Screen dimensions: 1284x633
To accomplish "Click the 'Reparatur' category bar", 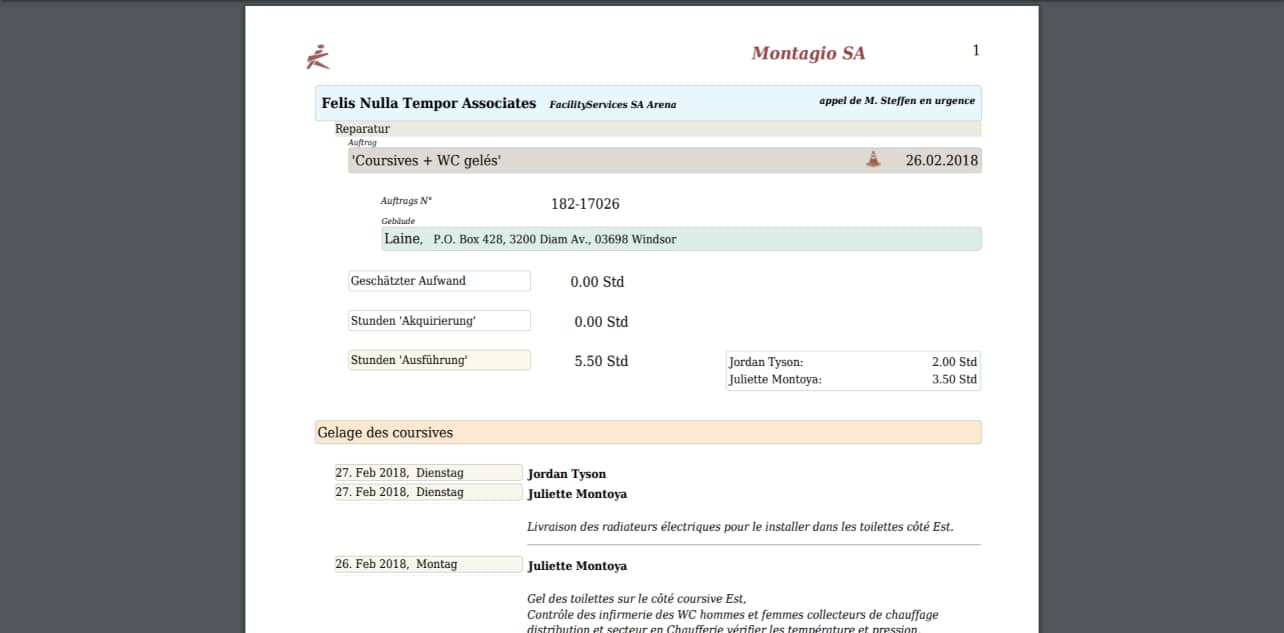I will [362, 129].
